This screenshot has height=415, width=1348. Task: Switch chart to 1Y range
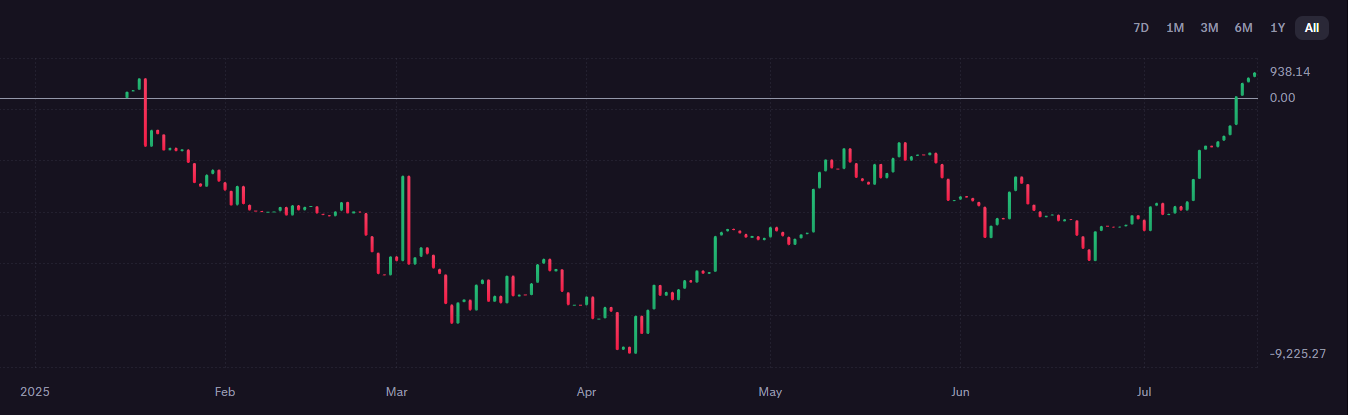1277,28
